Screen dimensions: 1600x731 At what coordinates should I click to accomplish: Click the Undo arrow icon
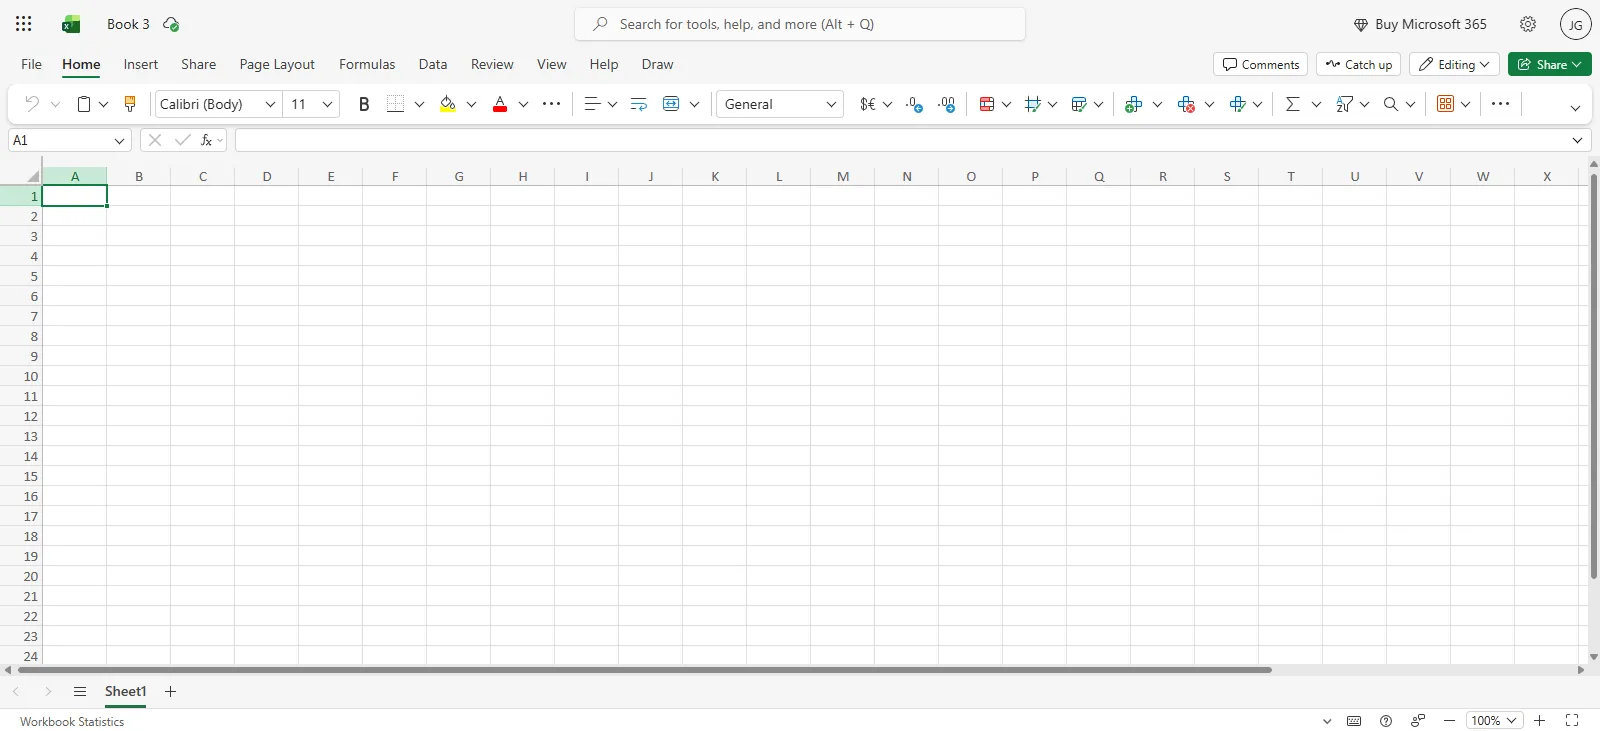click(x=32, y=104)
